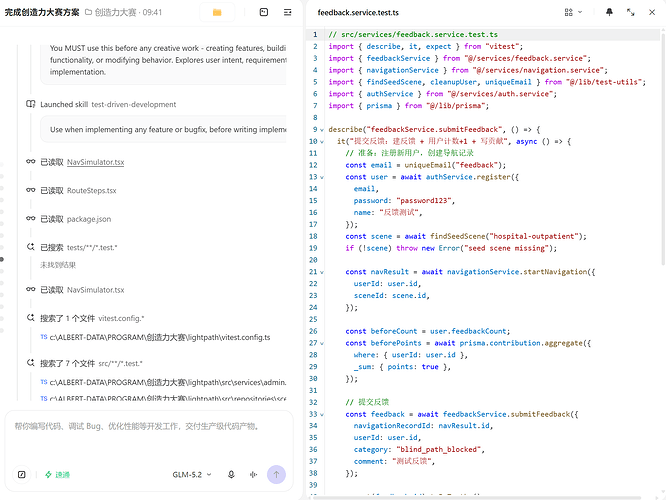
Task: Click the 'vitest' import string on line 2
Action: pos(502,46)
